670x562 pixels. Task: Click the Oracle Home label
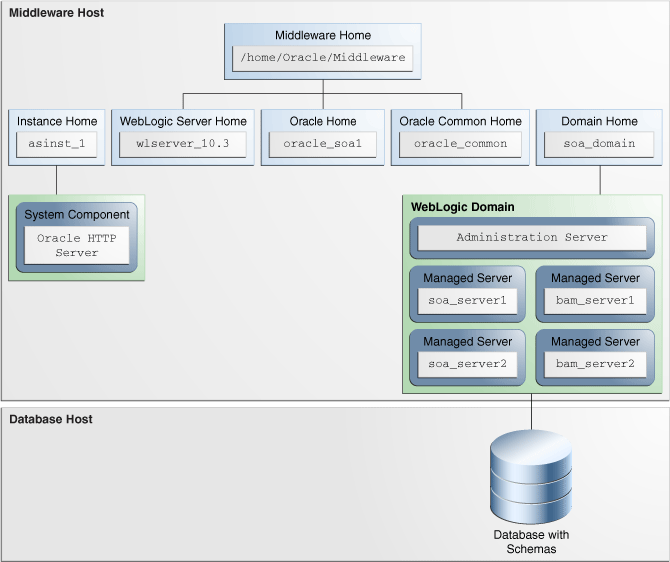tap(323, 121)
